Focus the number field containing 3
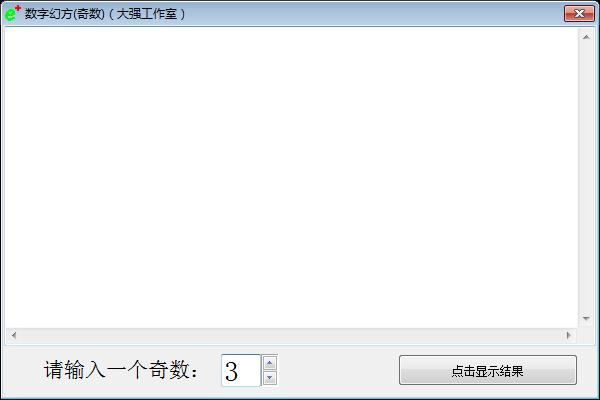The height and width of the screenshot is (400, 600). 241,371
